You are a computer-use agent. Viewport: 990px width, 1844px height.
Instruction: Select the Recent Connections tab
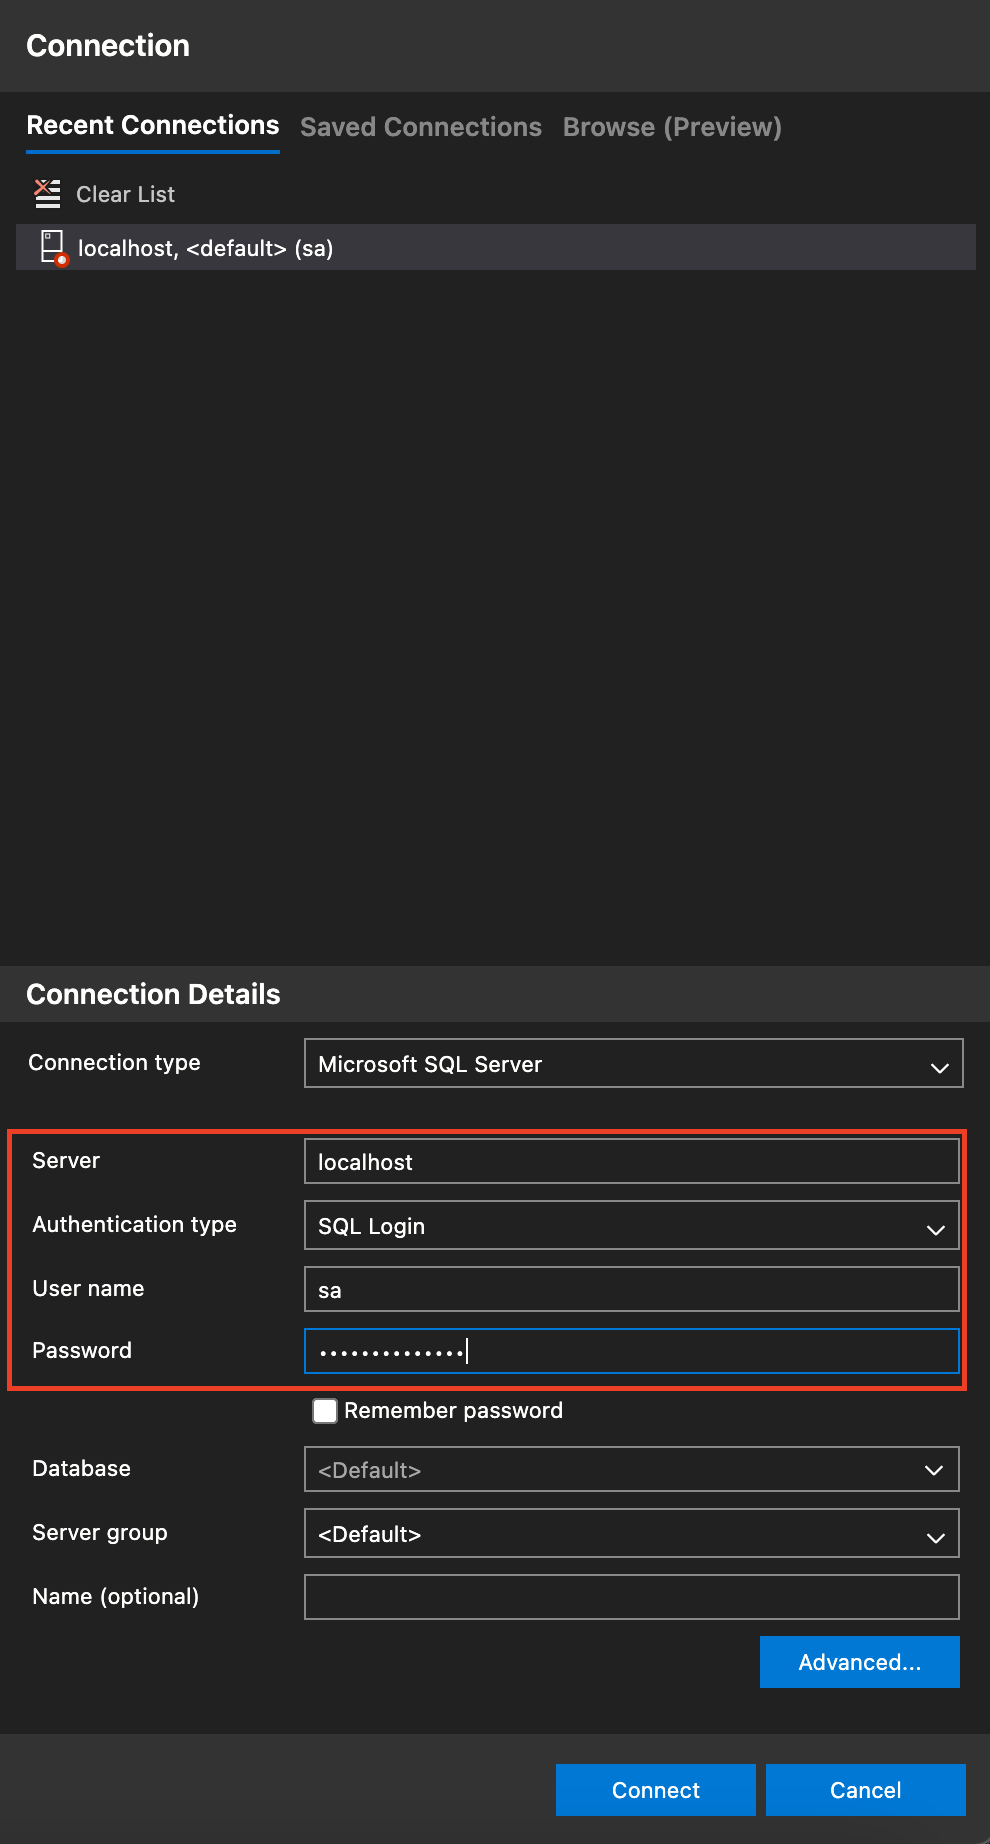pos(153,125)
